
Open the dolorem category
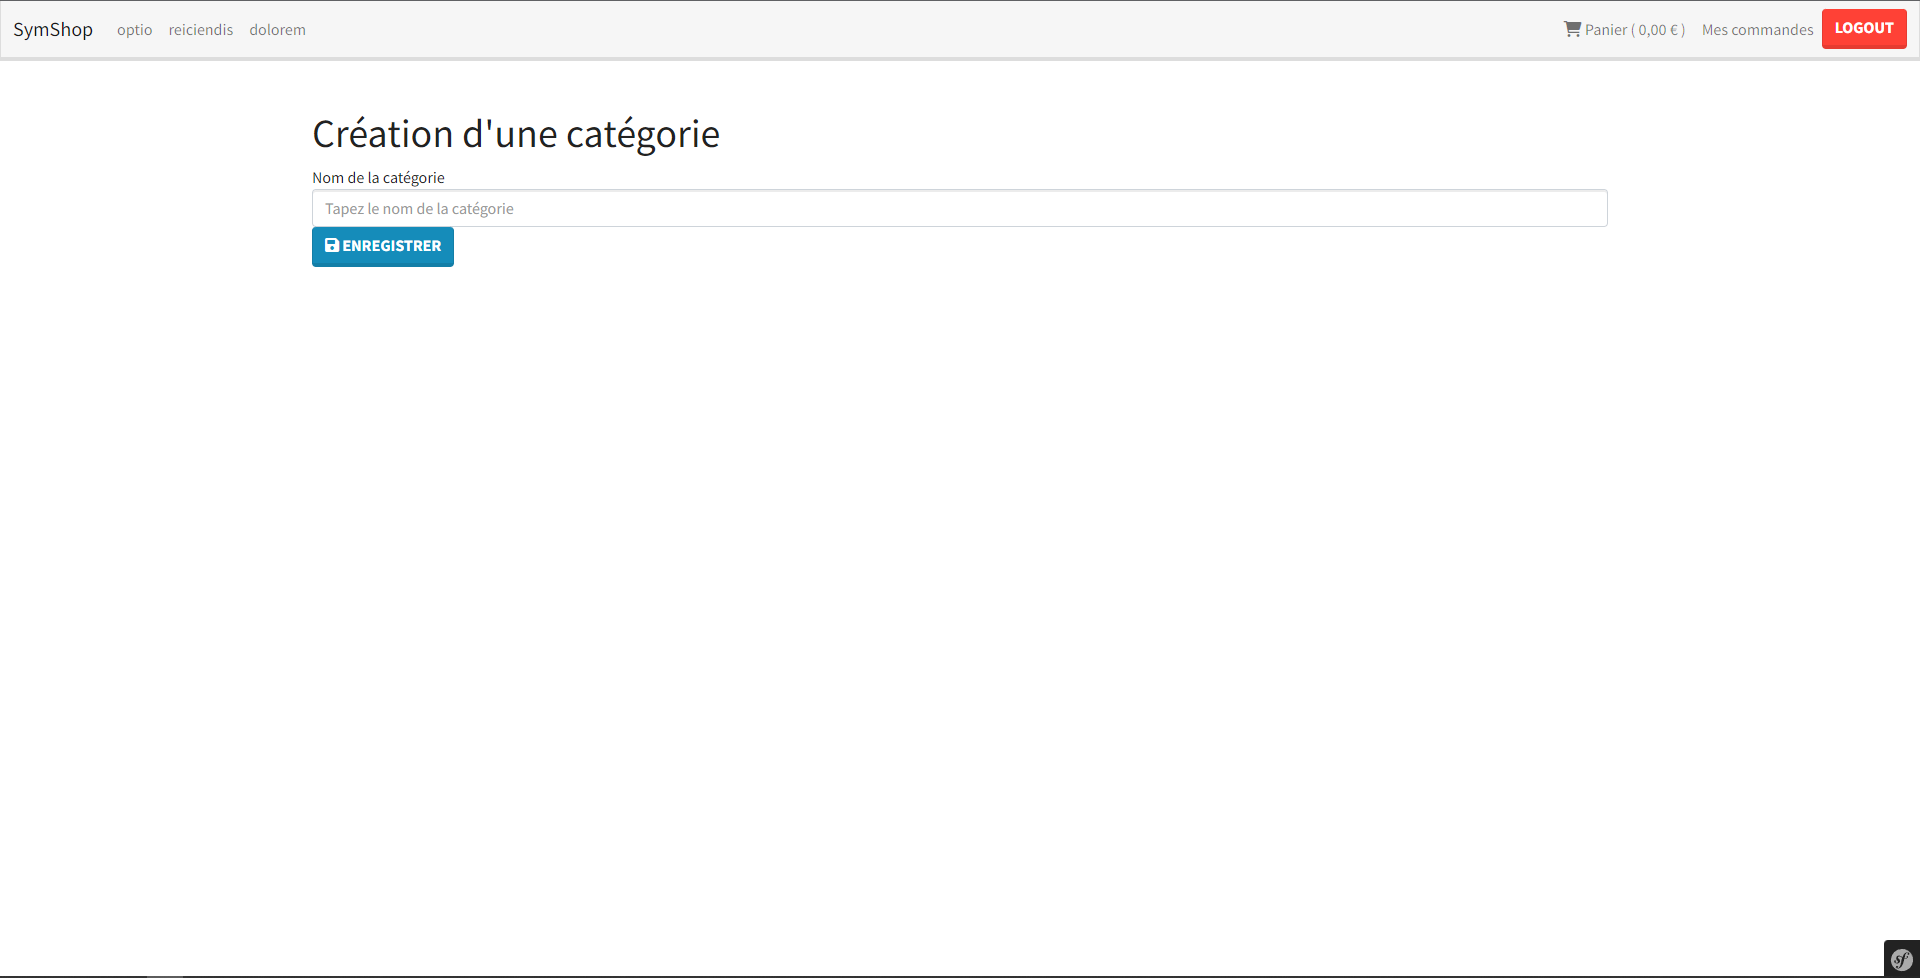(x=277, y=30)
